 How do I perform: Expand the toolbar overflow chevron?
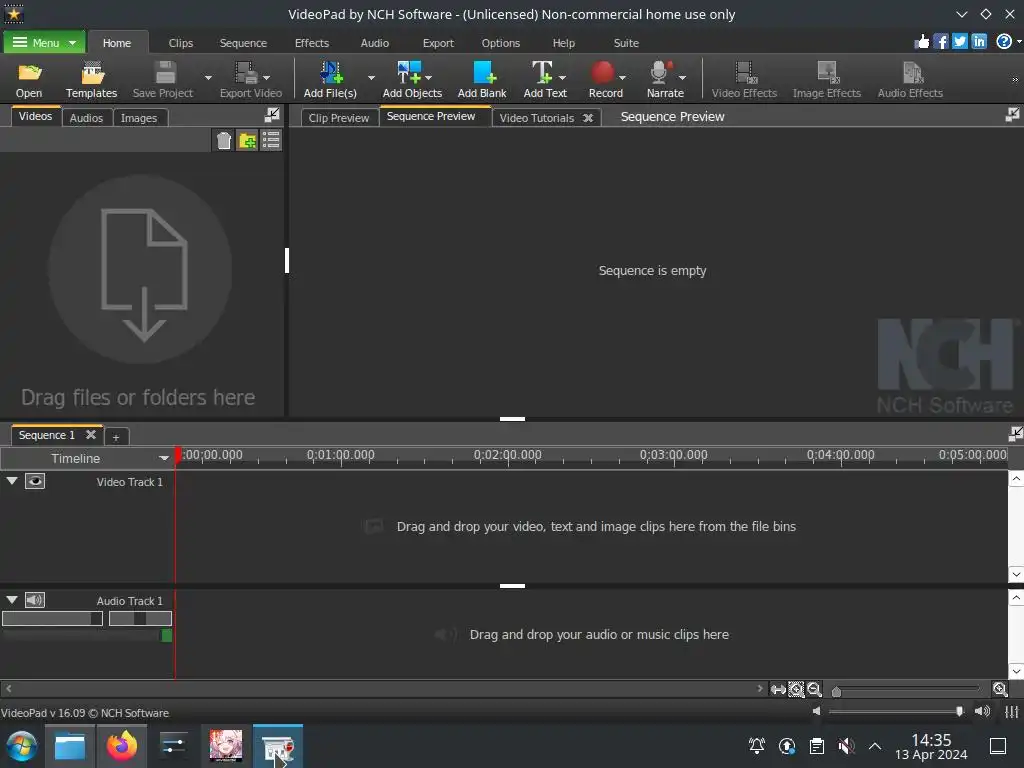(1015, 80)
